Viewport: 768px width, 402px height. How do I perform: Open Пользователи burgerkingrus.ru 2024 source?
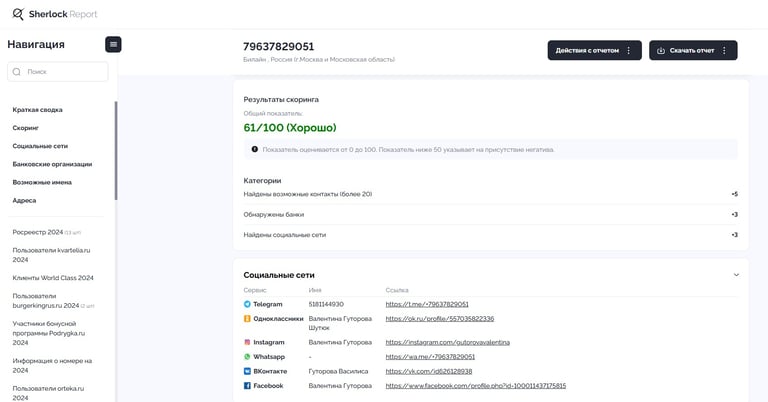point(53,301)
